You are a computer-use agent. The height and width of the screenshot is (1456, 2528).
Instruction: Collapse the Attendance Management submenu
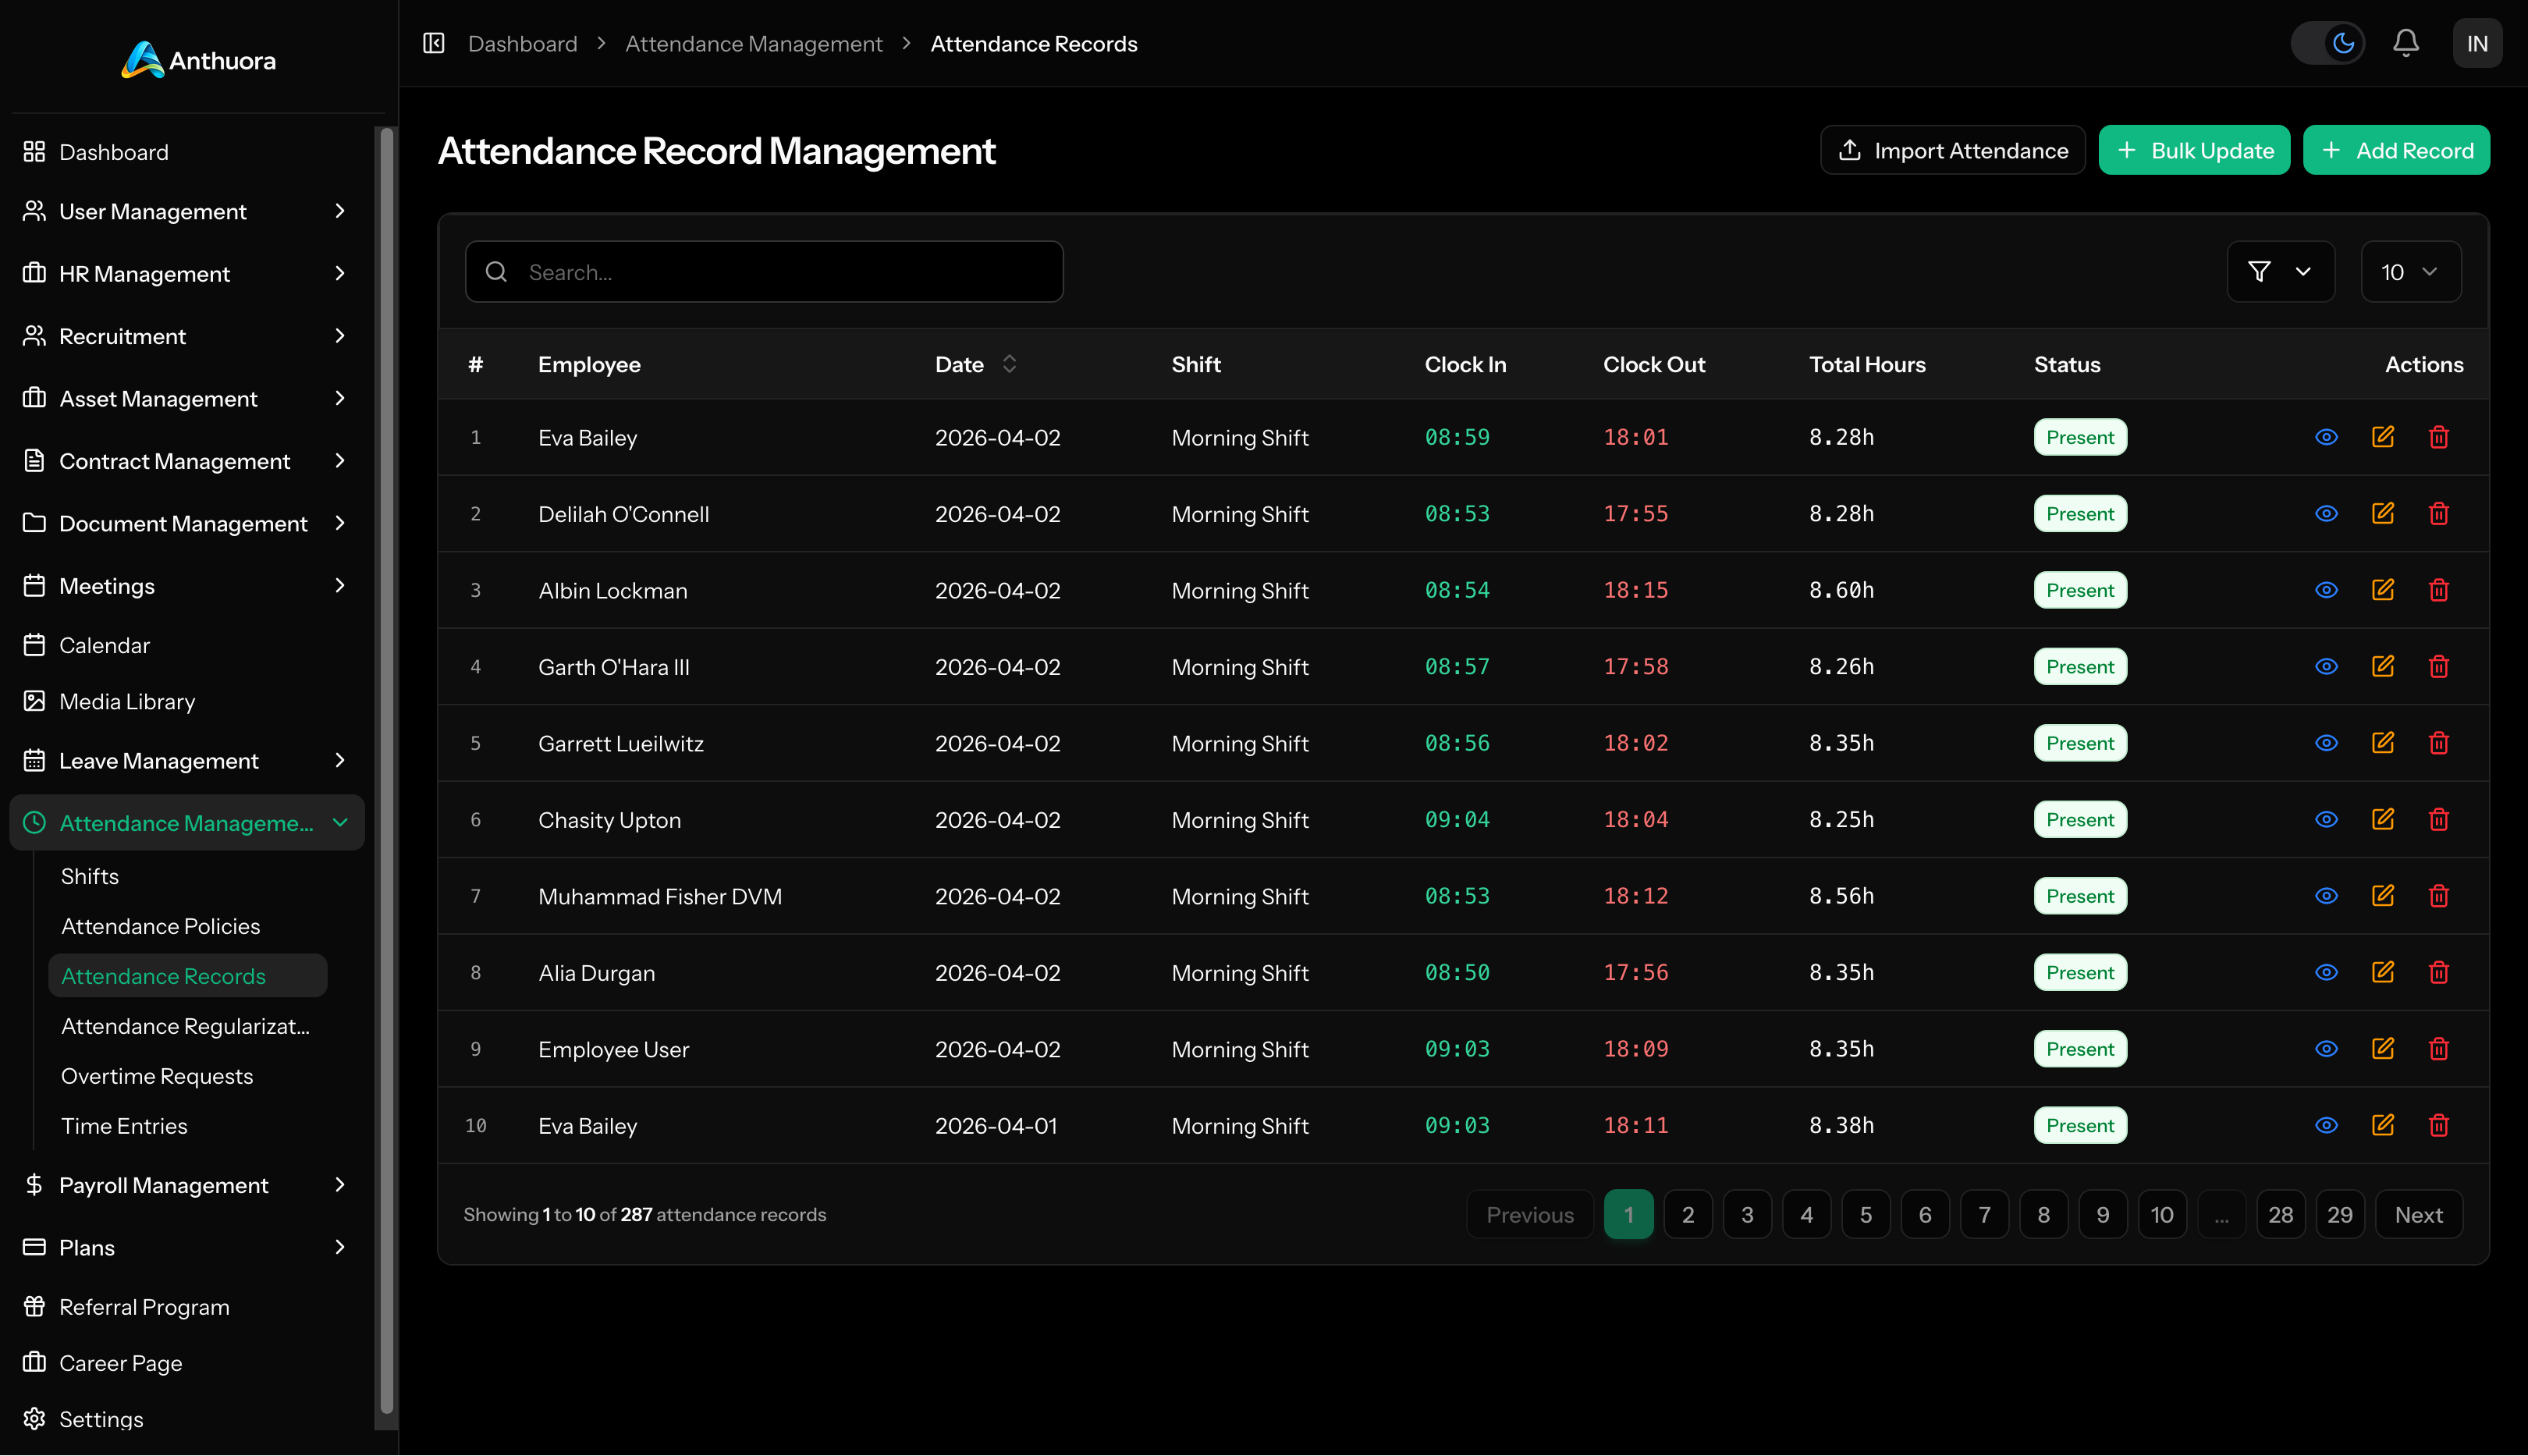tap(341, 822)
